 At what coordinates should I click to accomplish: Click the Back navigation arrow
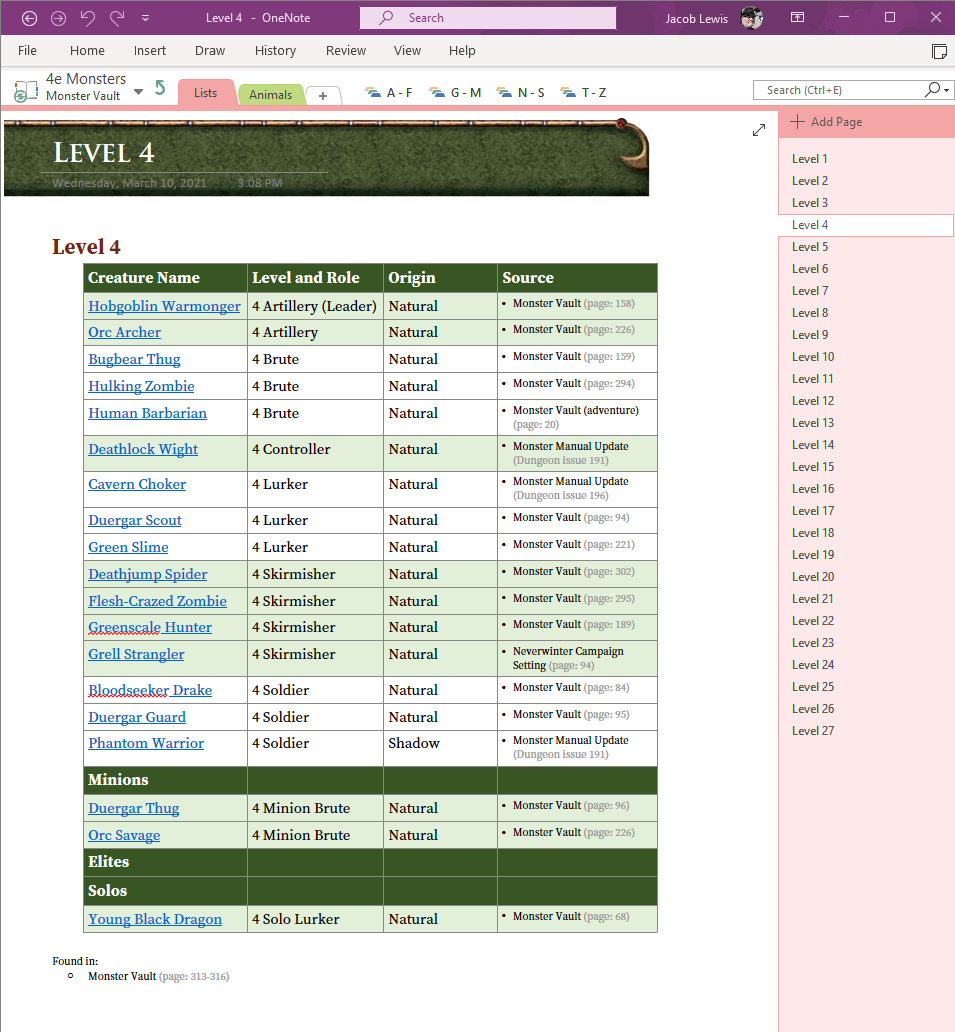click(29, 18)
